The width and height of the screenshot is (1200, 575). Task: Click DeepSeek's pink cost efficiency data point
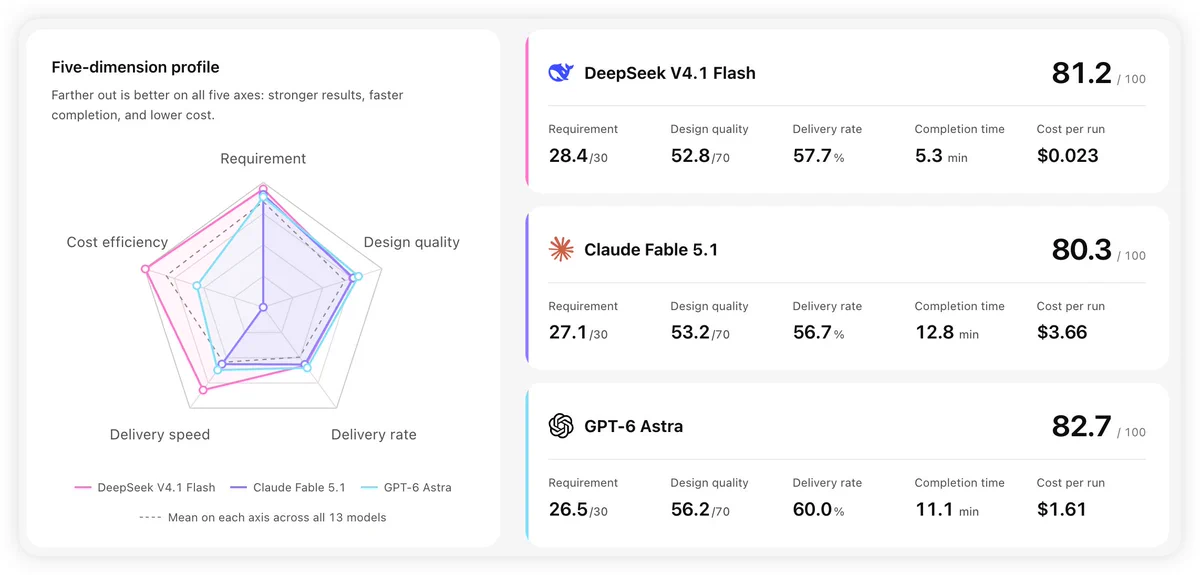pyautogui.click(x=146, y=269)
